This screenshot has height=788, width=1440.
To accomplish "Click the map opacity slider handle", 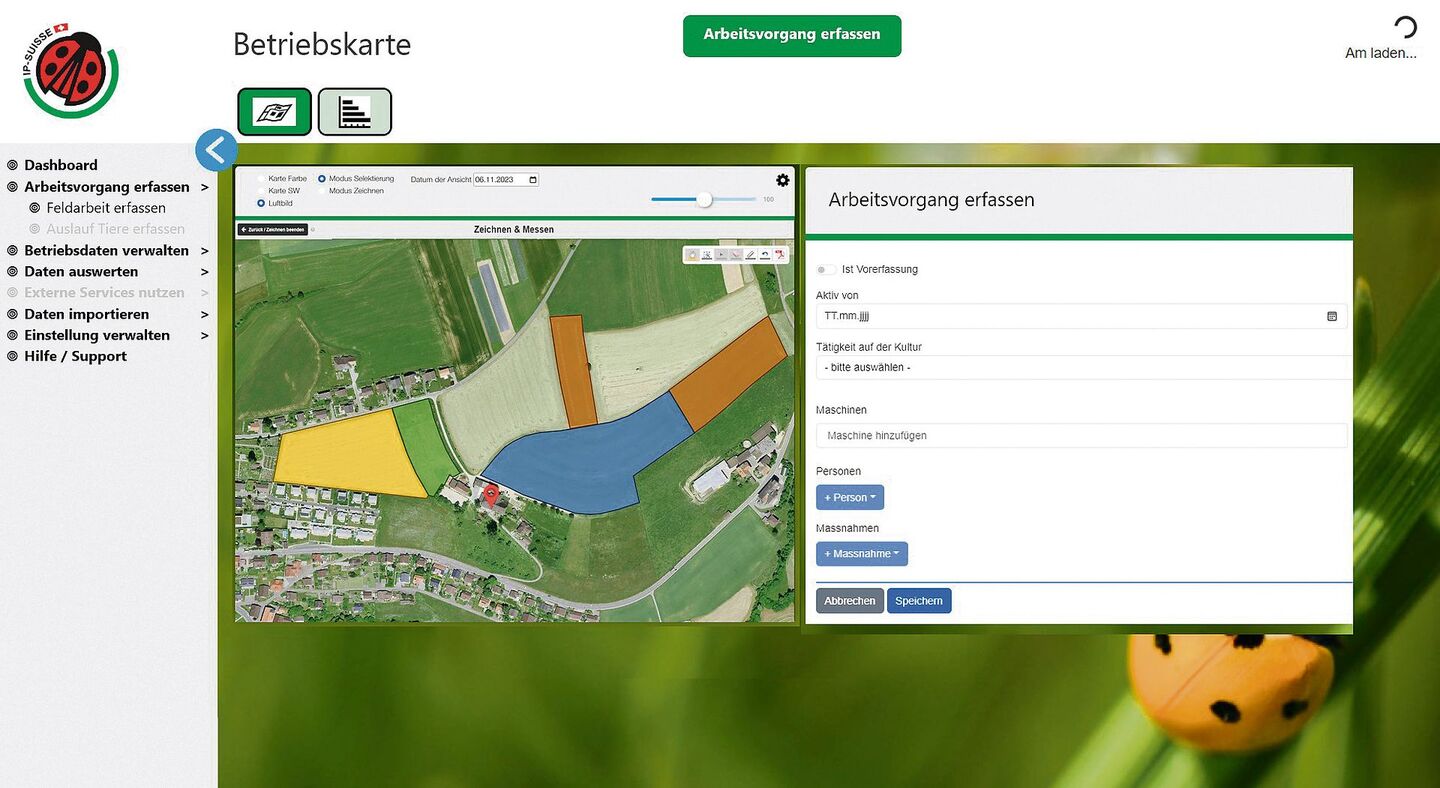I will tap(704, 199).
